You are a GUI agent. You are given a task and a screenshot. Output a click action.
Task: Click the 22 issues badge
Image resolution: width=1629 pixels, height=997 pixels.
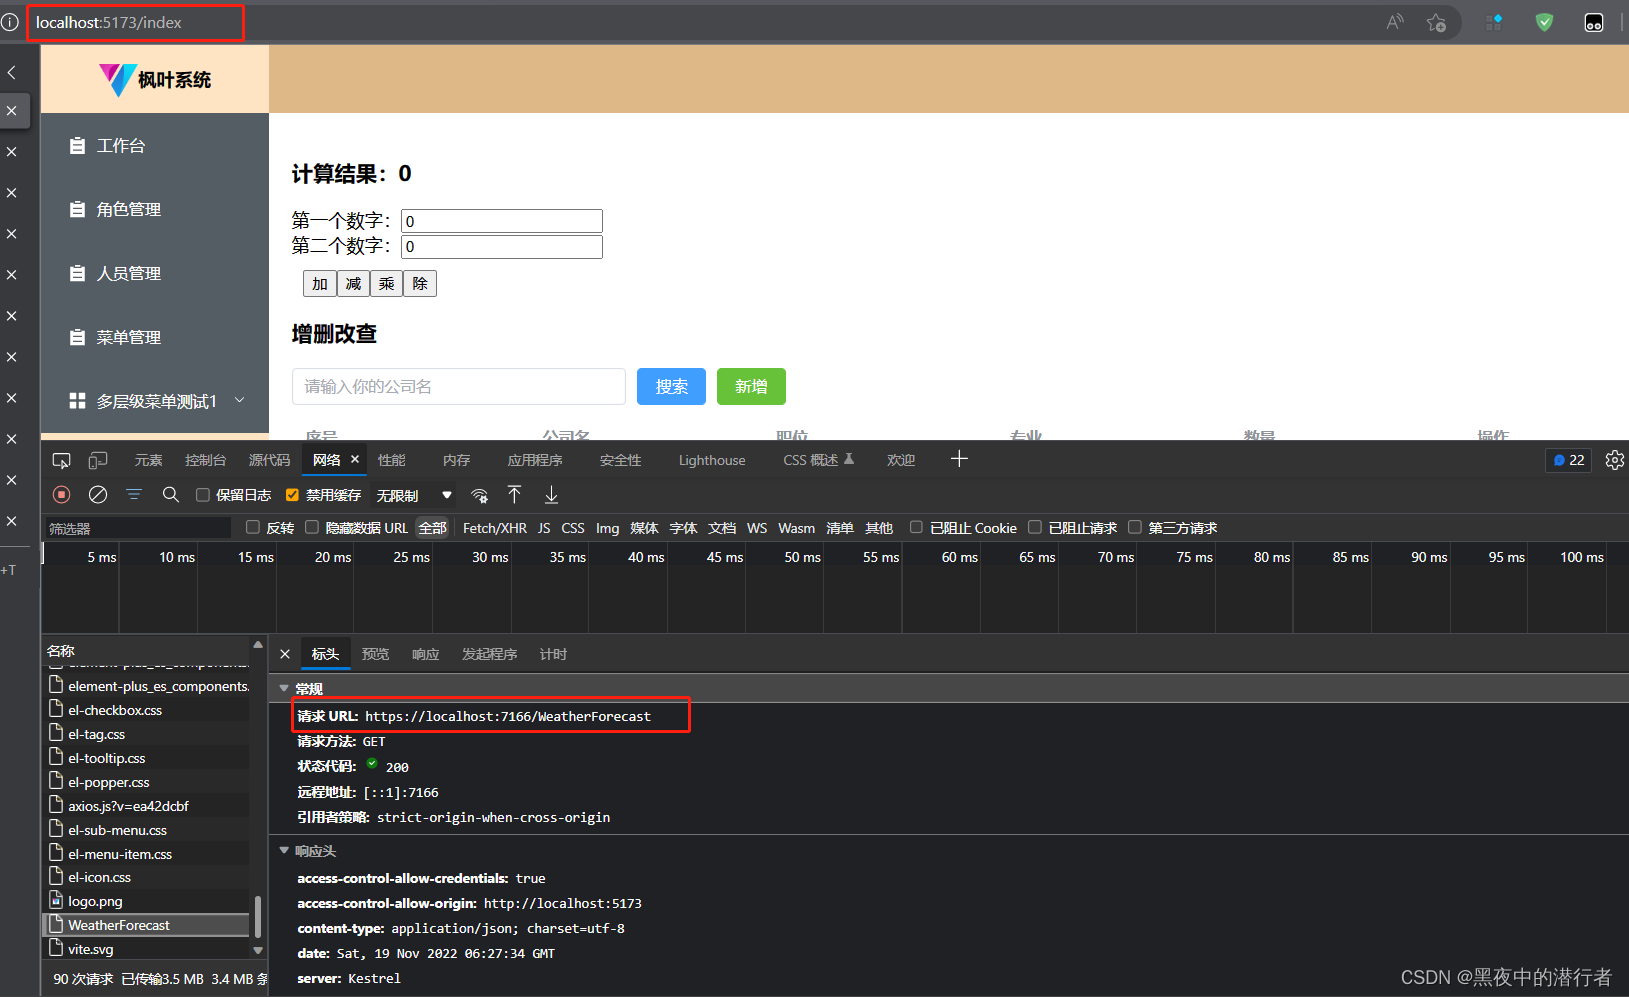tap(1569, 460)
